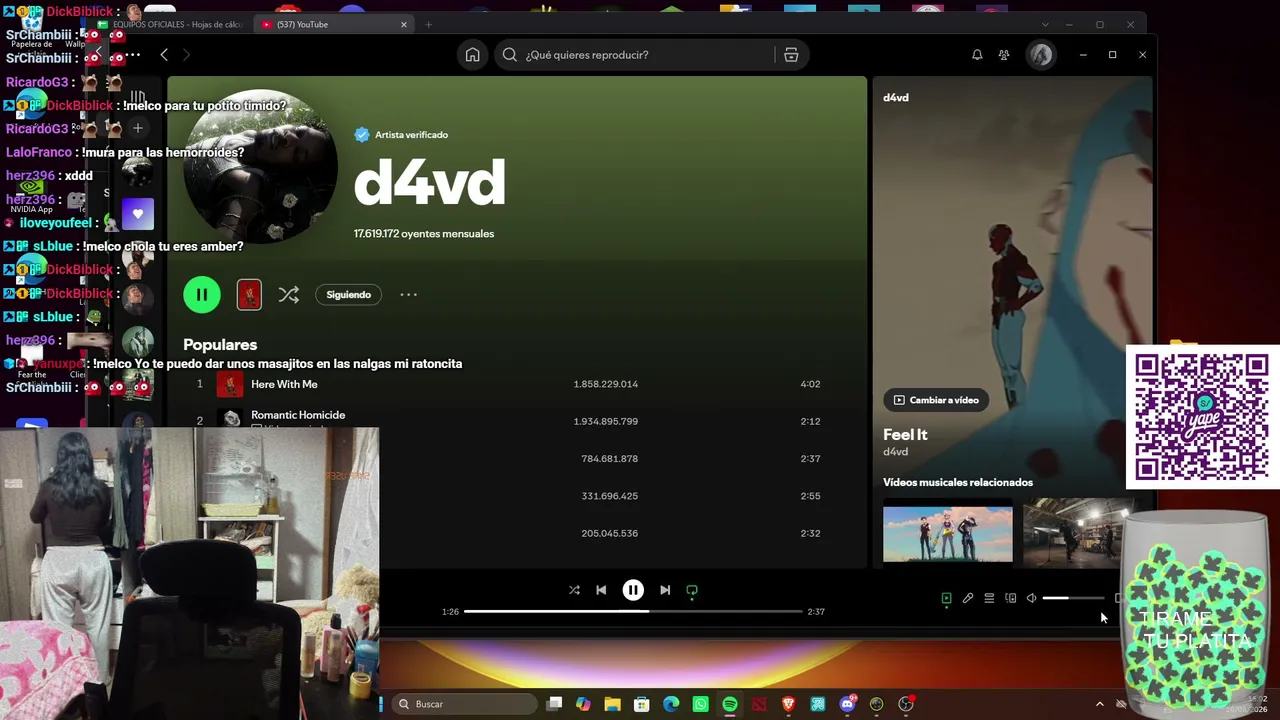Close the YouTube browser tab
The image size is (1280, 720).
(404, 24)
